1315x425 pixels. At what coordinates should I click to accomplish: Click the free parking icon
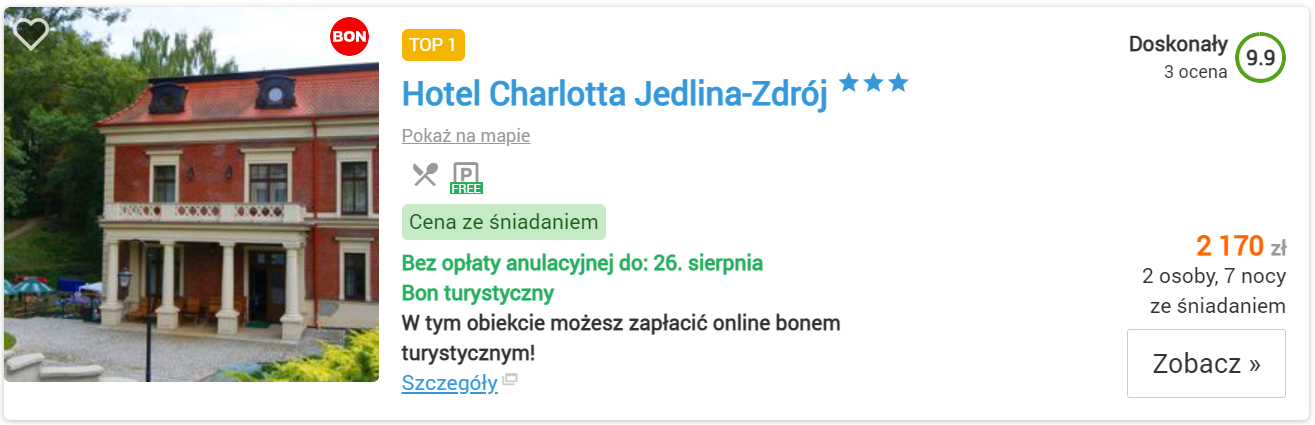coord(467,177)
